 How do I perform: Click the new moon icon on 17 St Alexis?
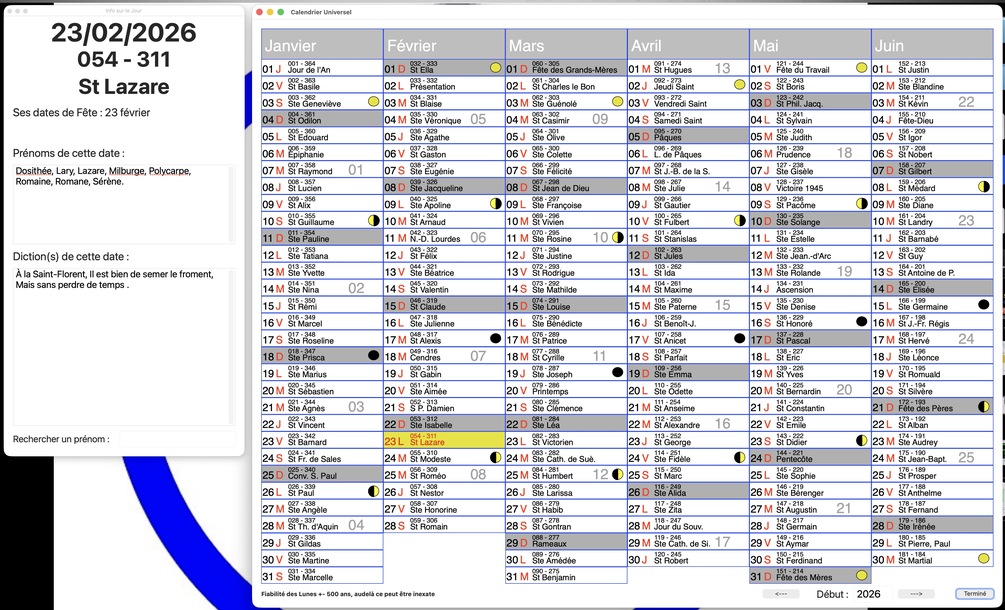(495, 338)
